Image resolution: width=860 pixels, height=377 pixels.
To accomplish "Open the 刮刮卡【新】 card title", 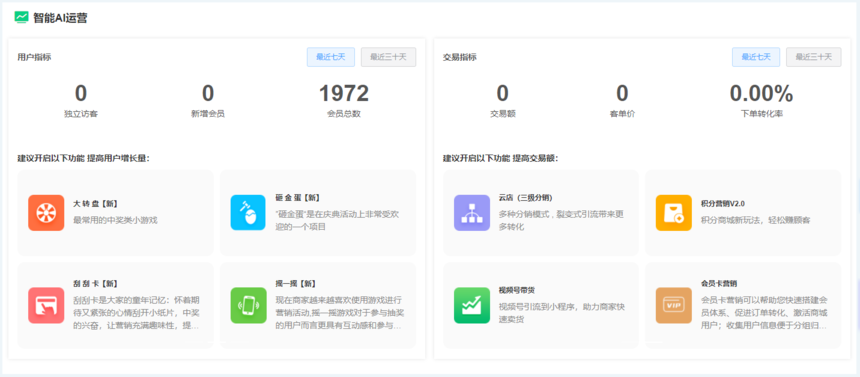I will coord(95,284).
